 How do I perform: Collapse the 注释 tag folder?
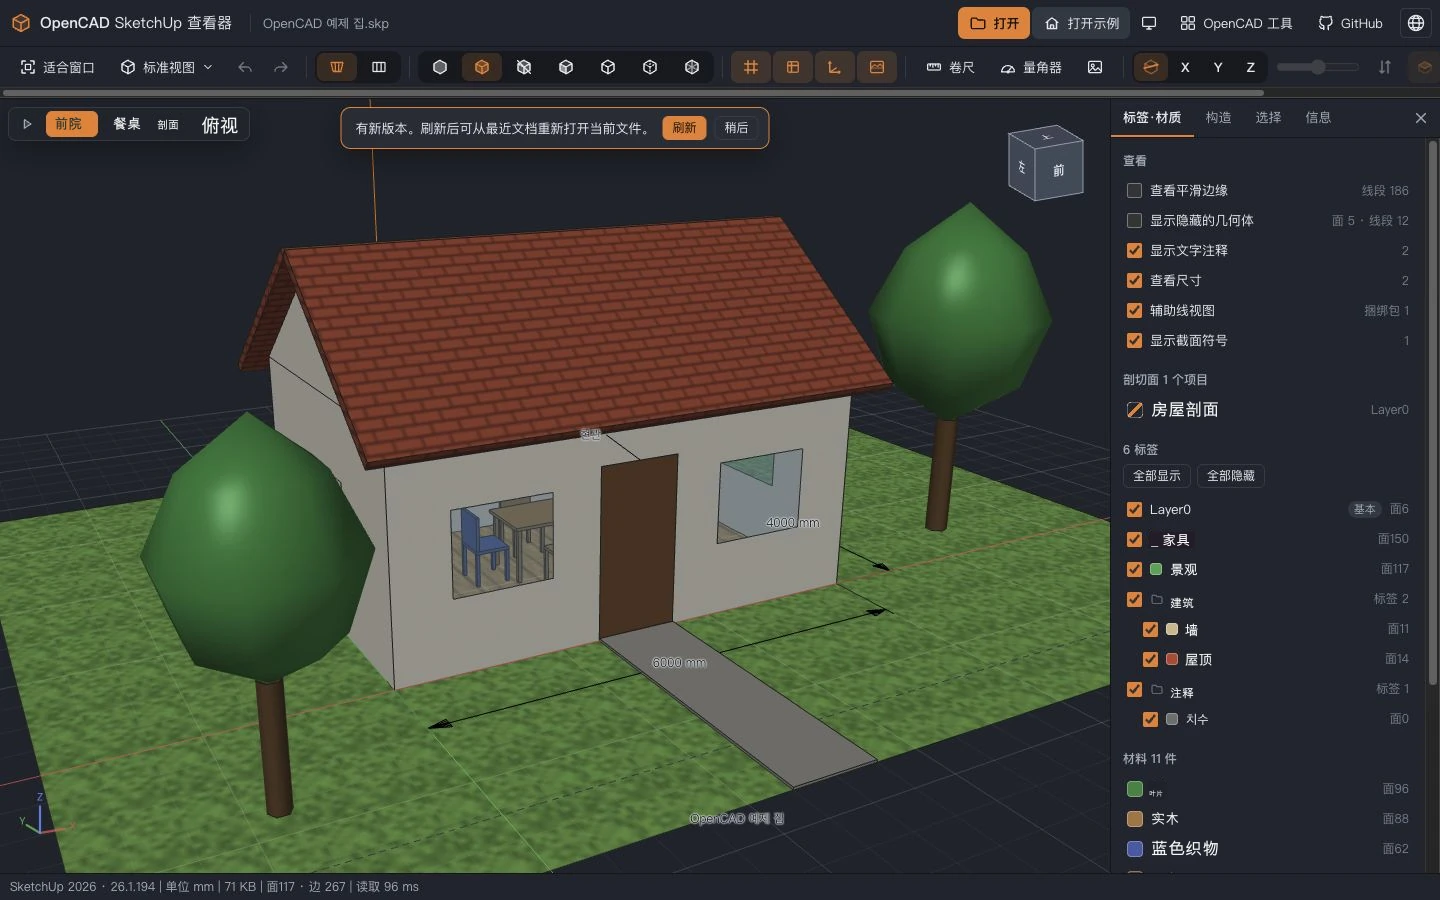tap(1157, 690)
